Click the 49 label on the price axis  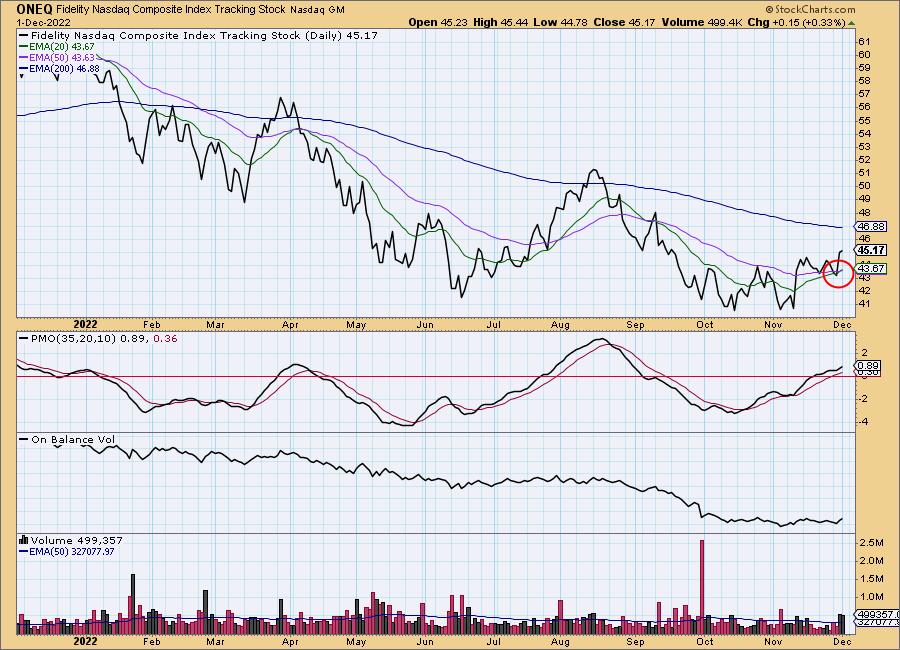point(864,199)
